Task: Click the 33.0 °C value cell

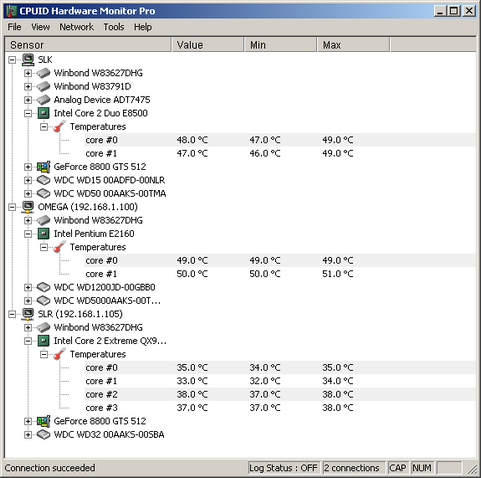Action: click(192, 381)
